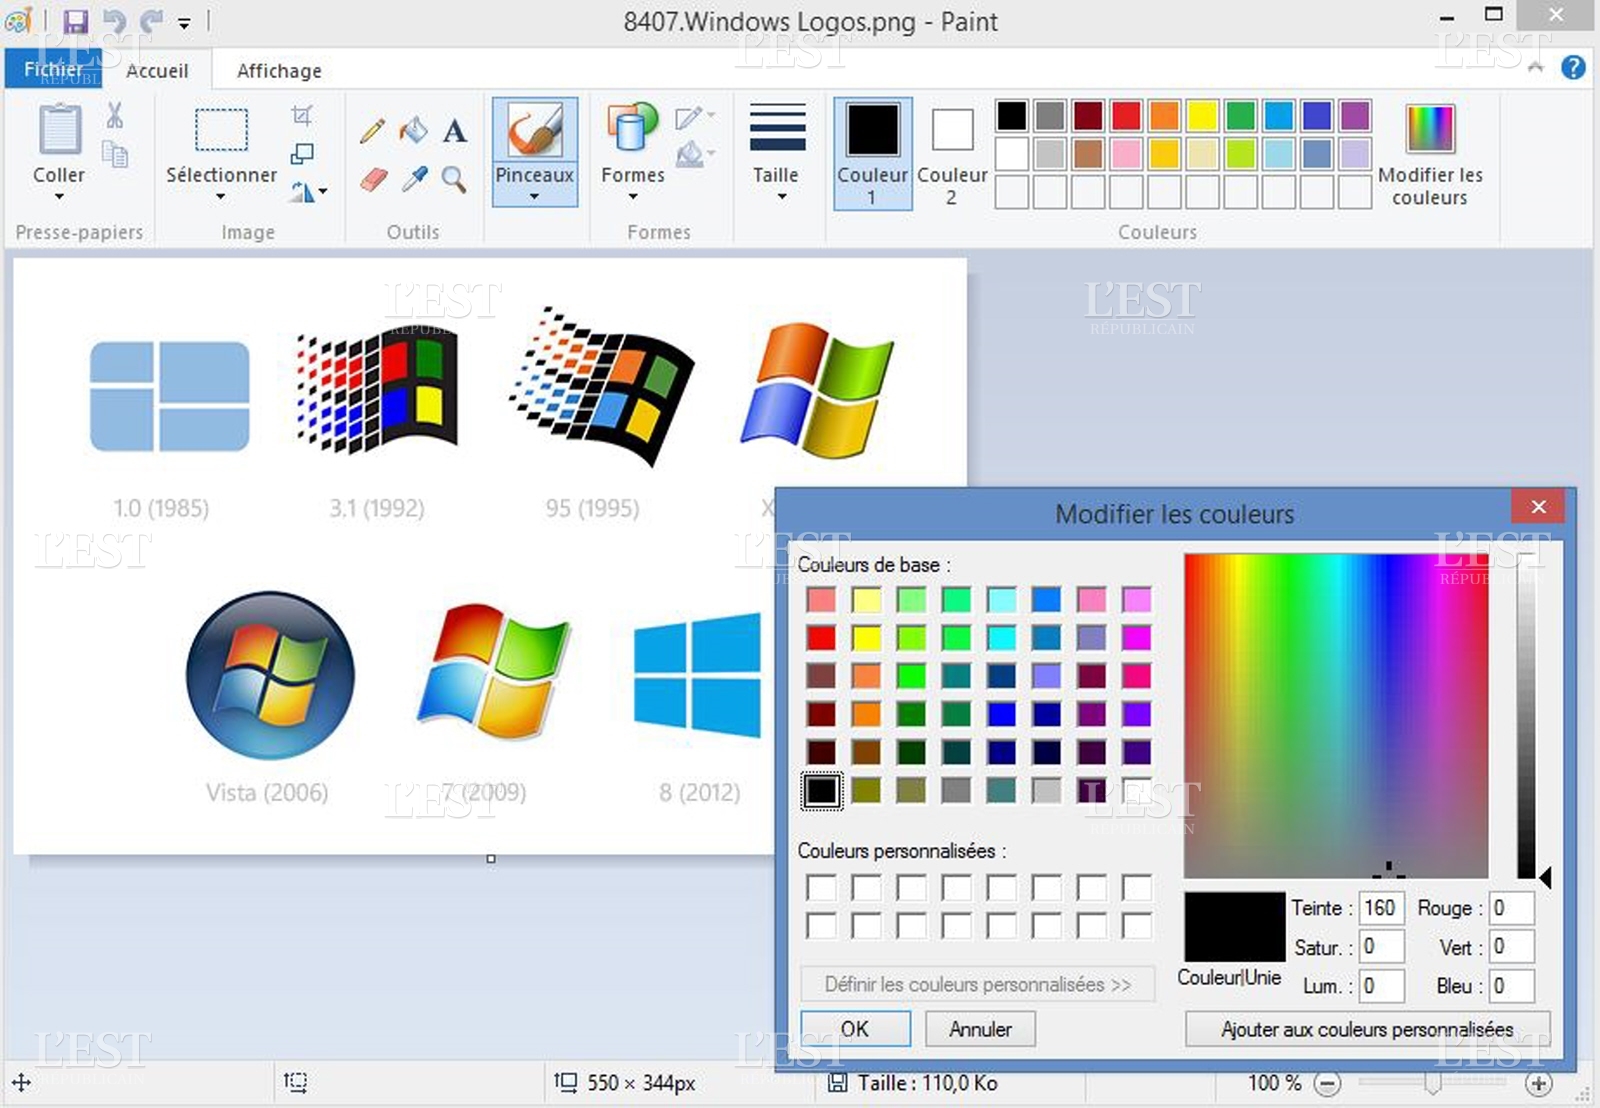This screenshot has height=1108, width=1600.
Task: Click the OK button in the color dialog
Action: coord(856,1029)
